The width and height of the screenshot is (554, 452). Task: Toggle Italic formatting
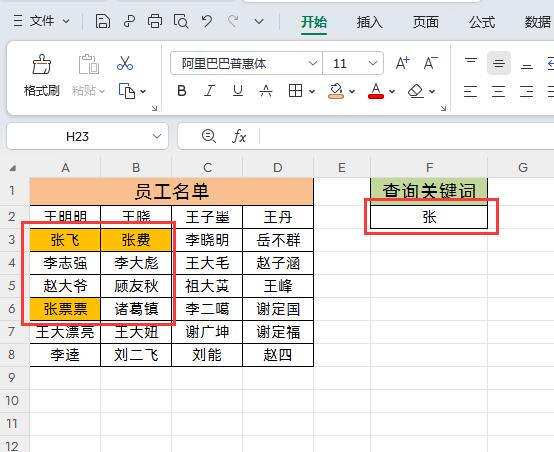pos(210,91)
